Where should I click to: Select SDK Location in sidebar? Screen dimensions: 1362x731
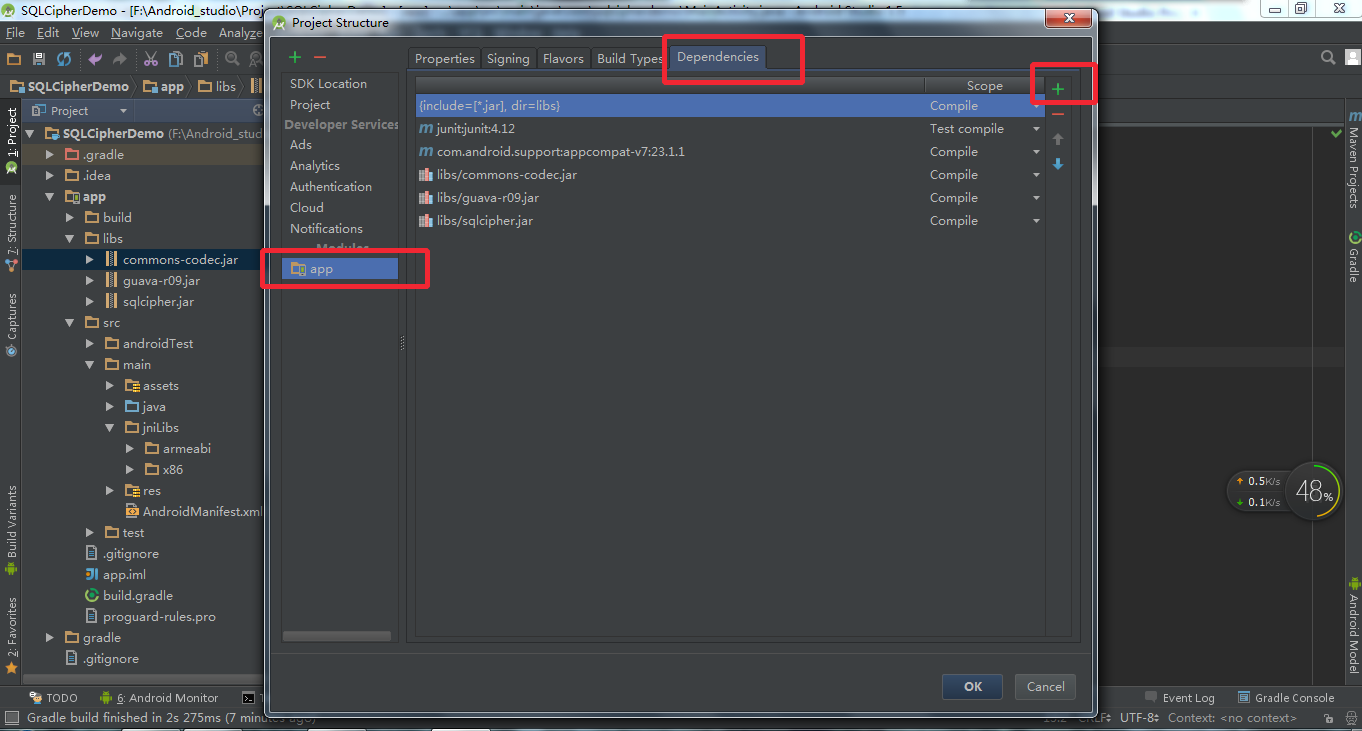[x=328, y=84]
